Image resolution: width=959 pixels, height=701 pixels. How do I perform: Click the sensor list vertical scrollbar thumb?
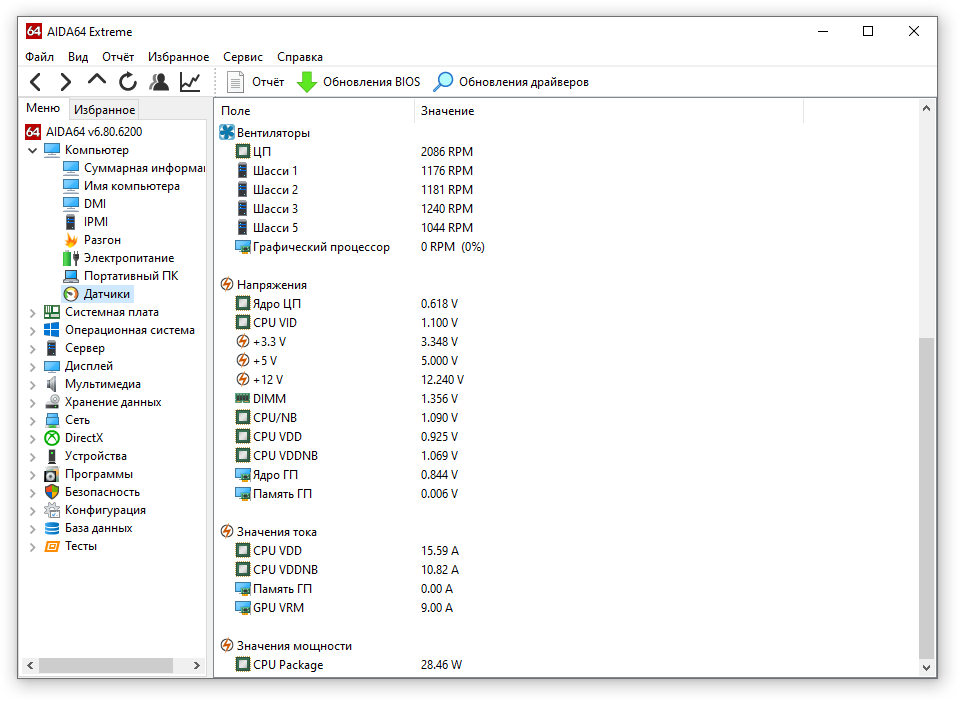click(x=926, y=498)
